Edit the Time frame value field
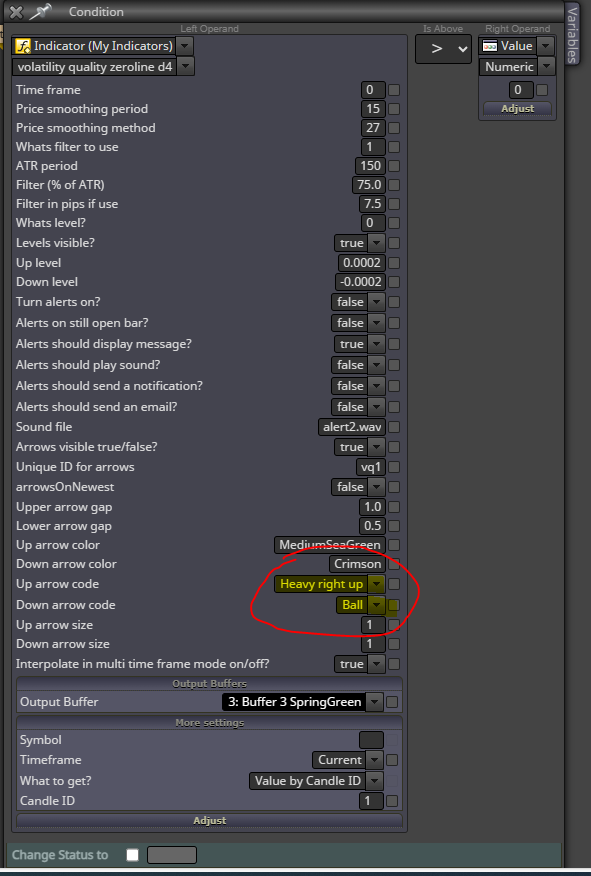 [373, 89]
